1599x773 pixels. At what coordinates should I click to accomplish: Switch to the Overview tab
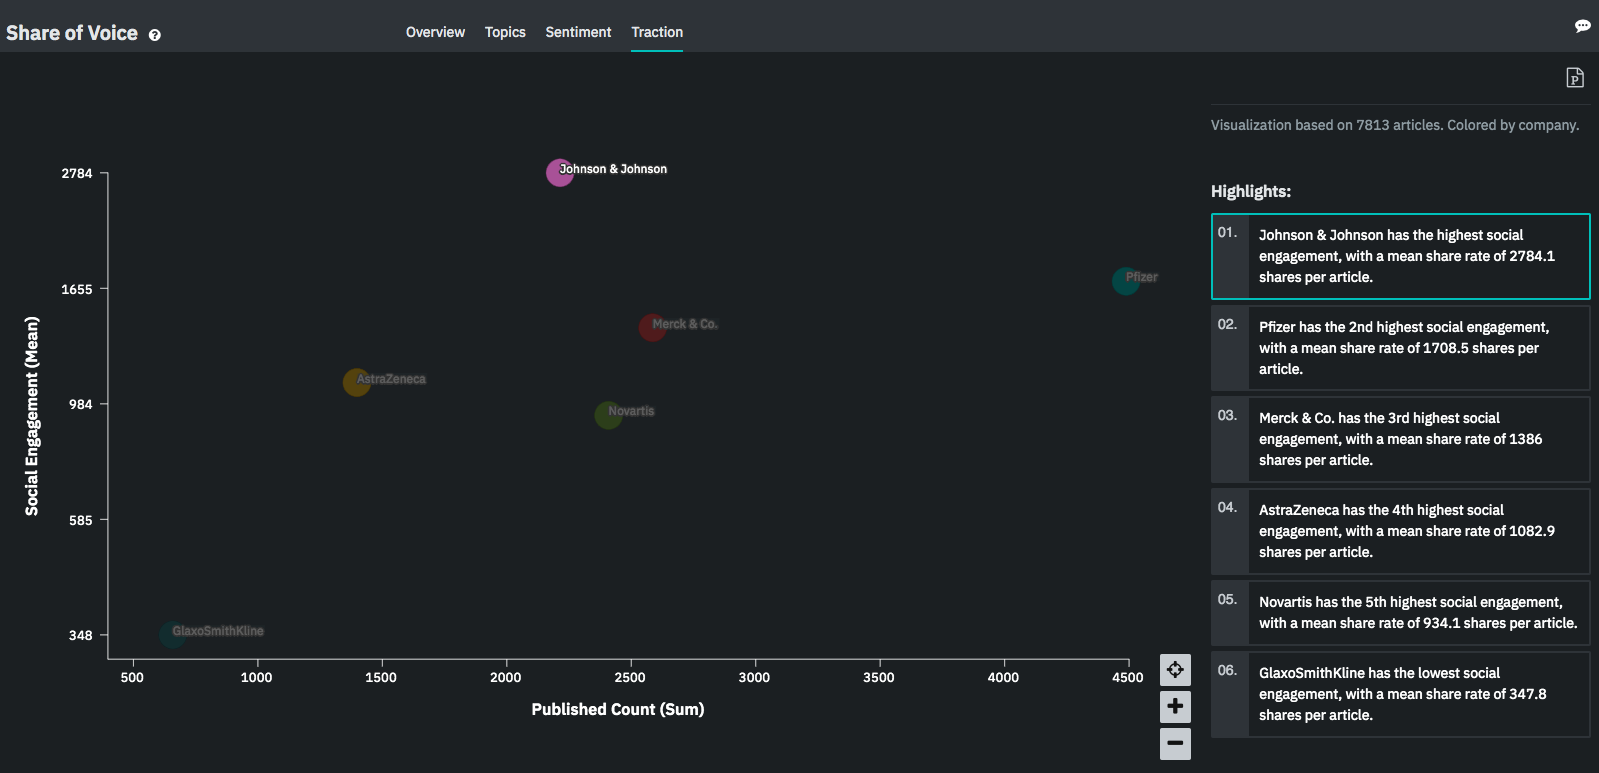435,32
